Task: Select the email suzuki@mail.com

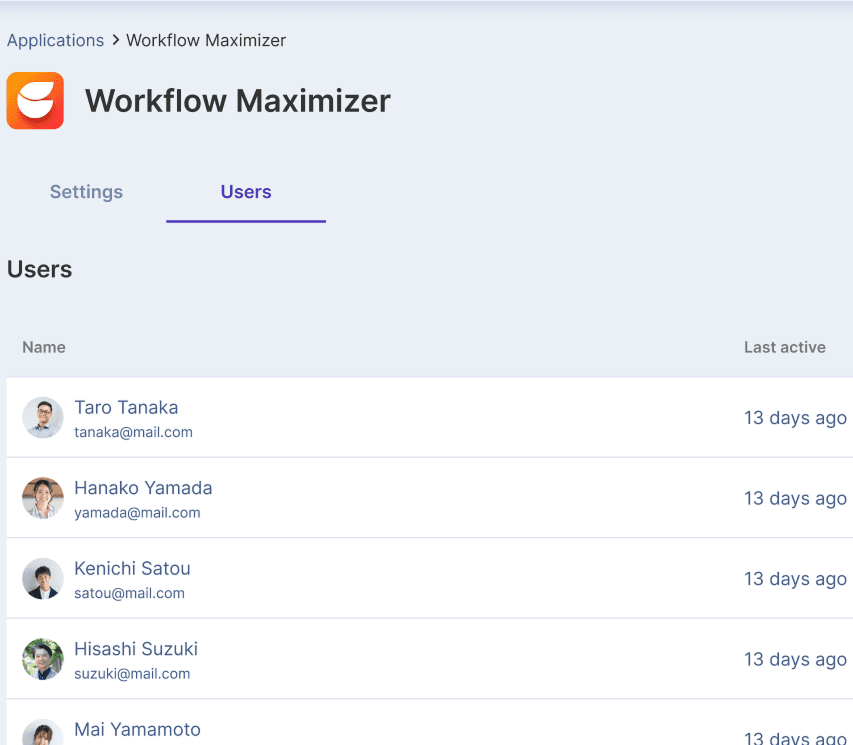Action: (132, 673)
